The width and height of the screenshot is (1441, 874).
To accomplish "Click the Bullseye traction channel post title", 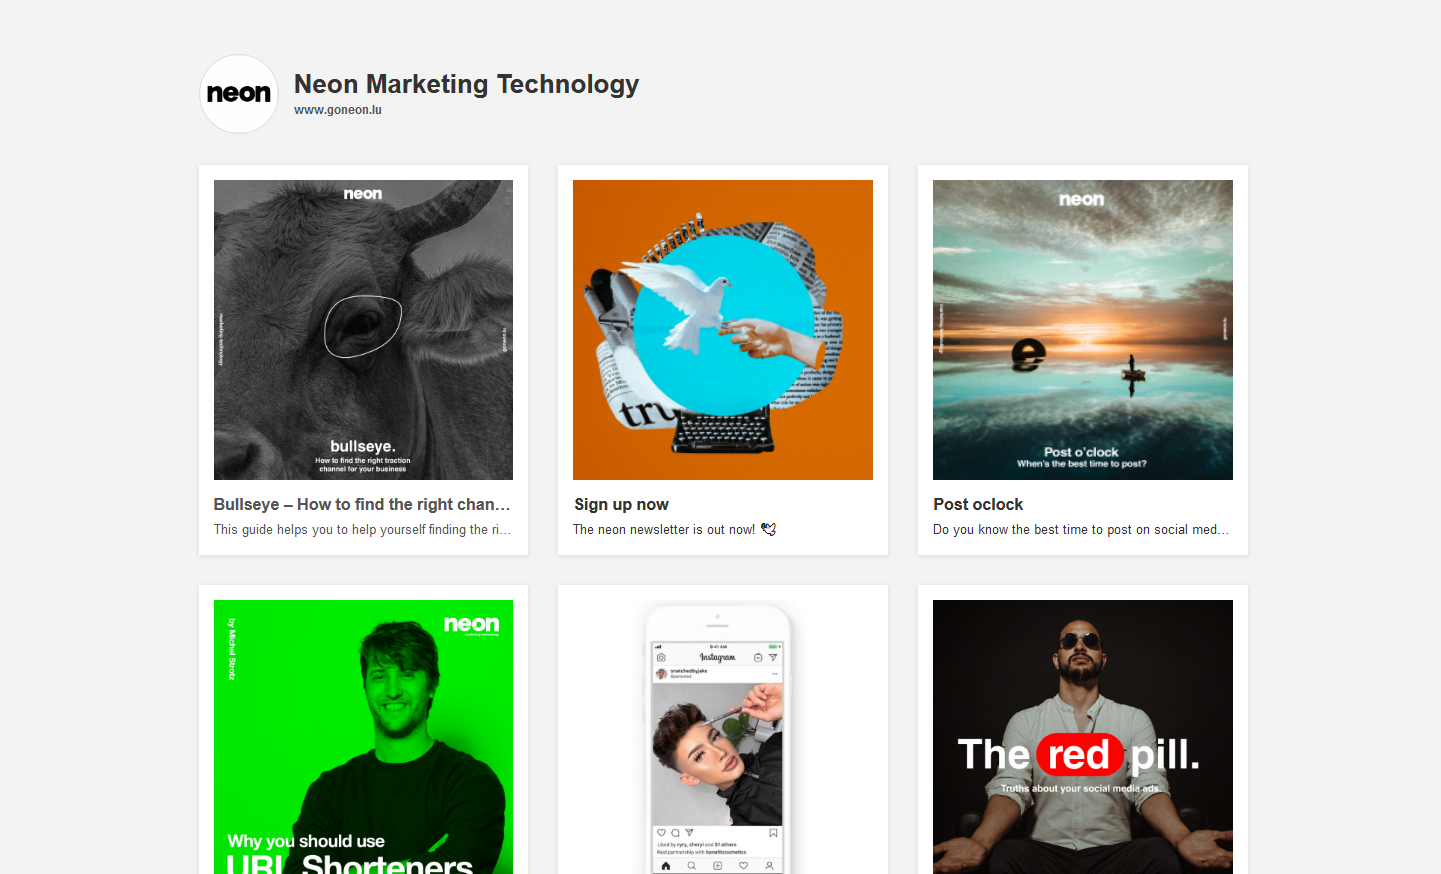I will (x=362, y=504).
